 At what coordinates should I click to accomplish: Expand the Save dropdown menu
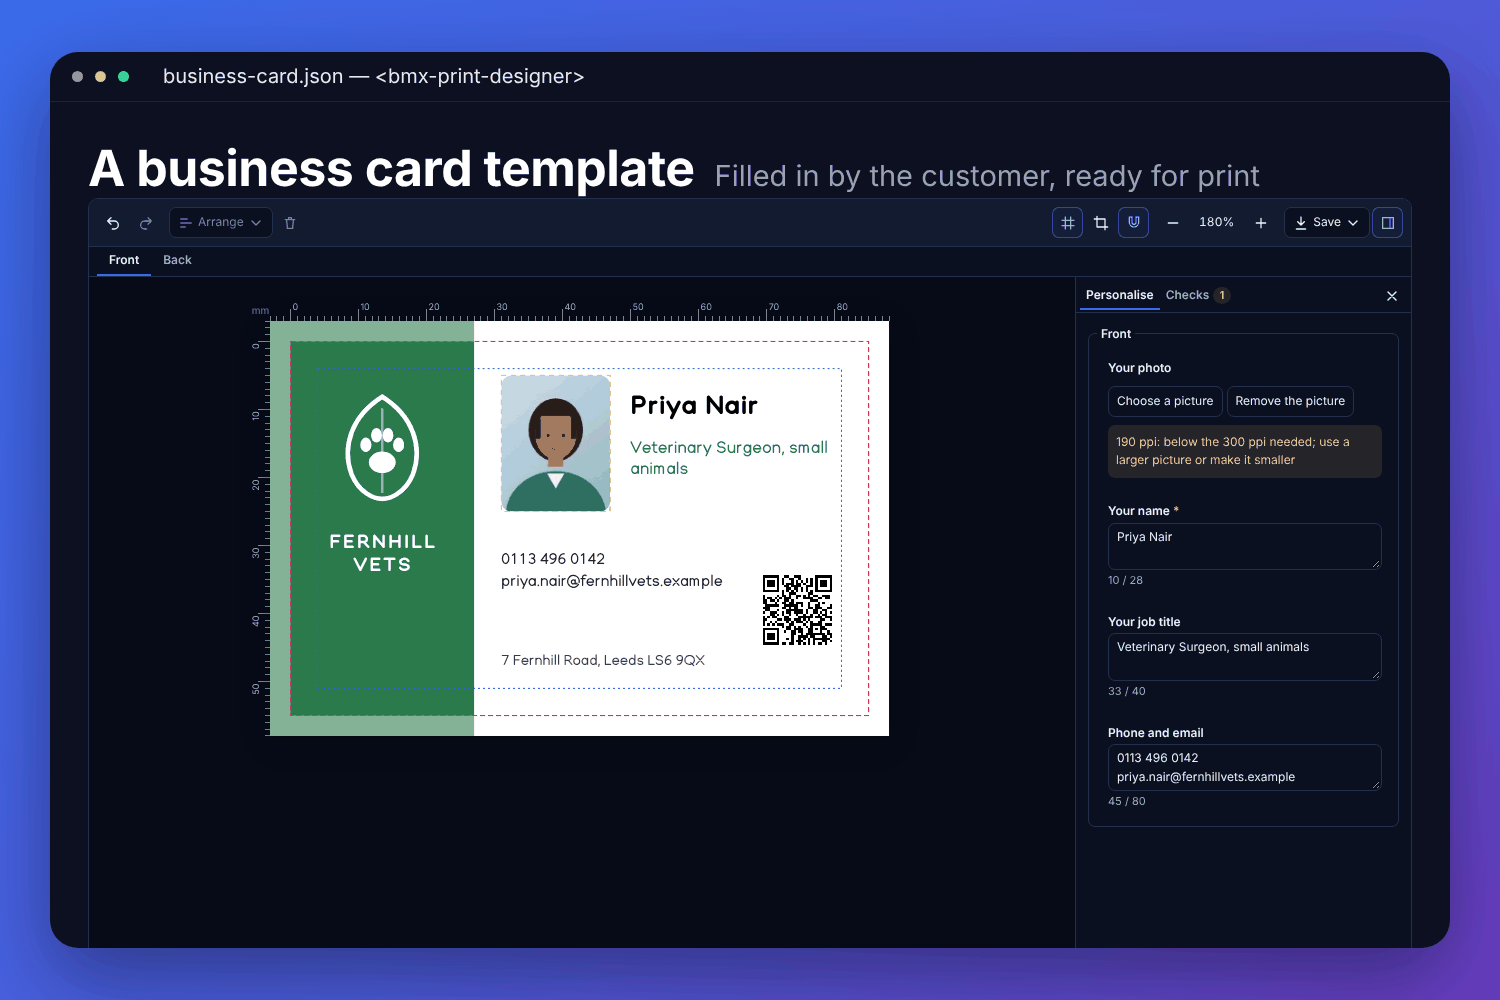(x=1327, y=223)
